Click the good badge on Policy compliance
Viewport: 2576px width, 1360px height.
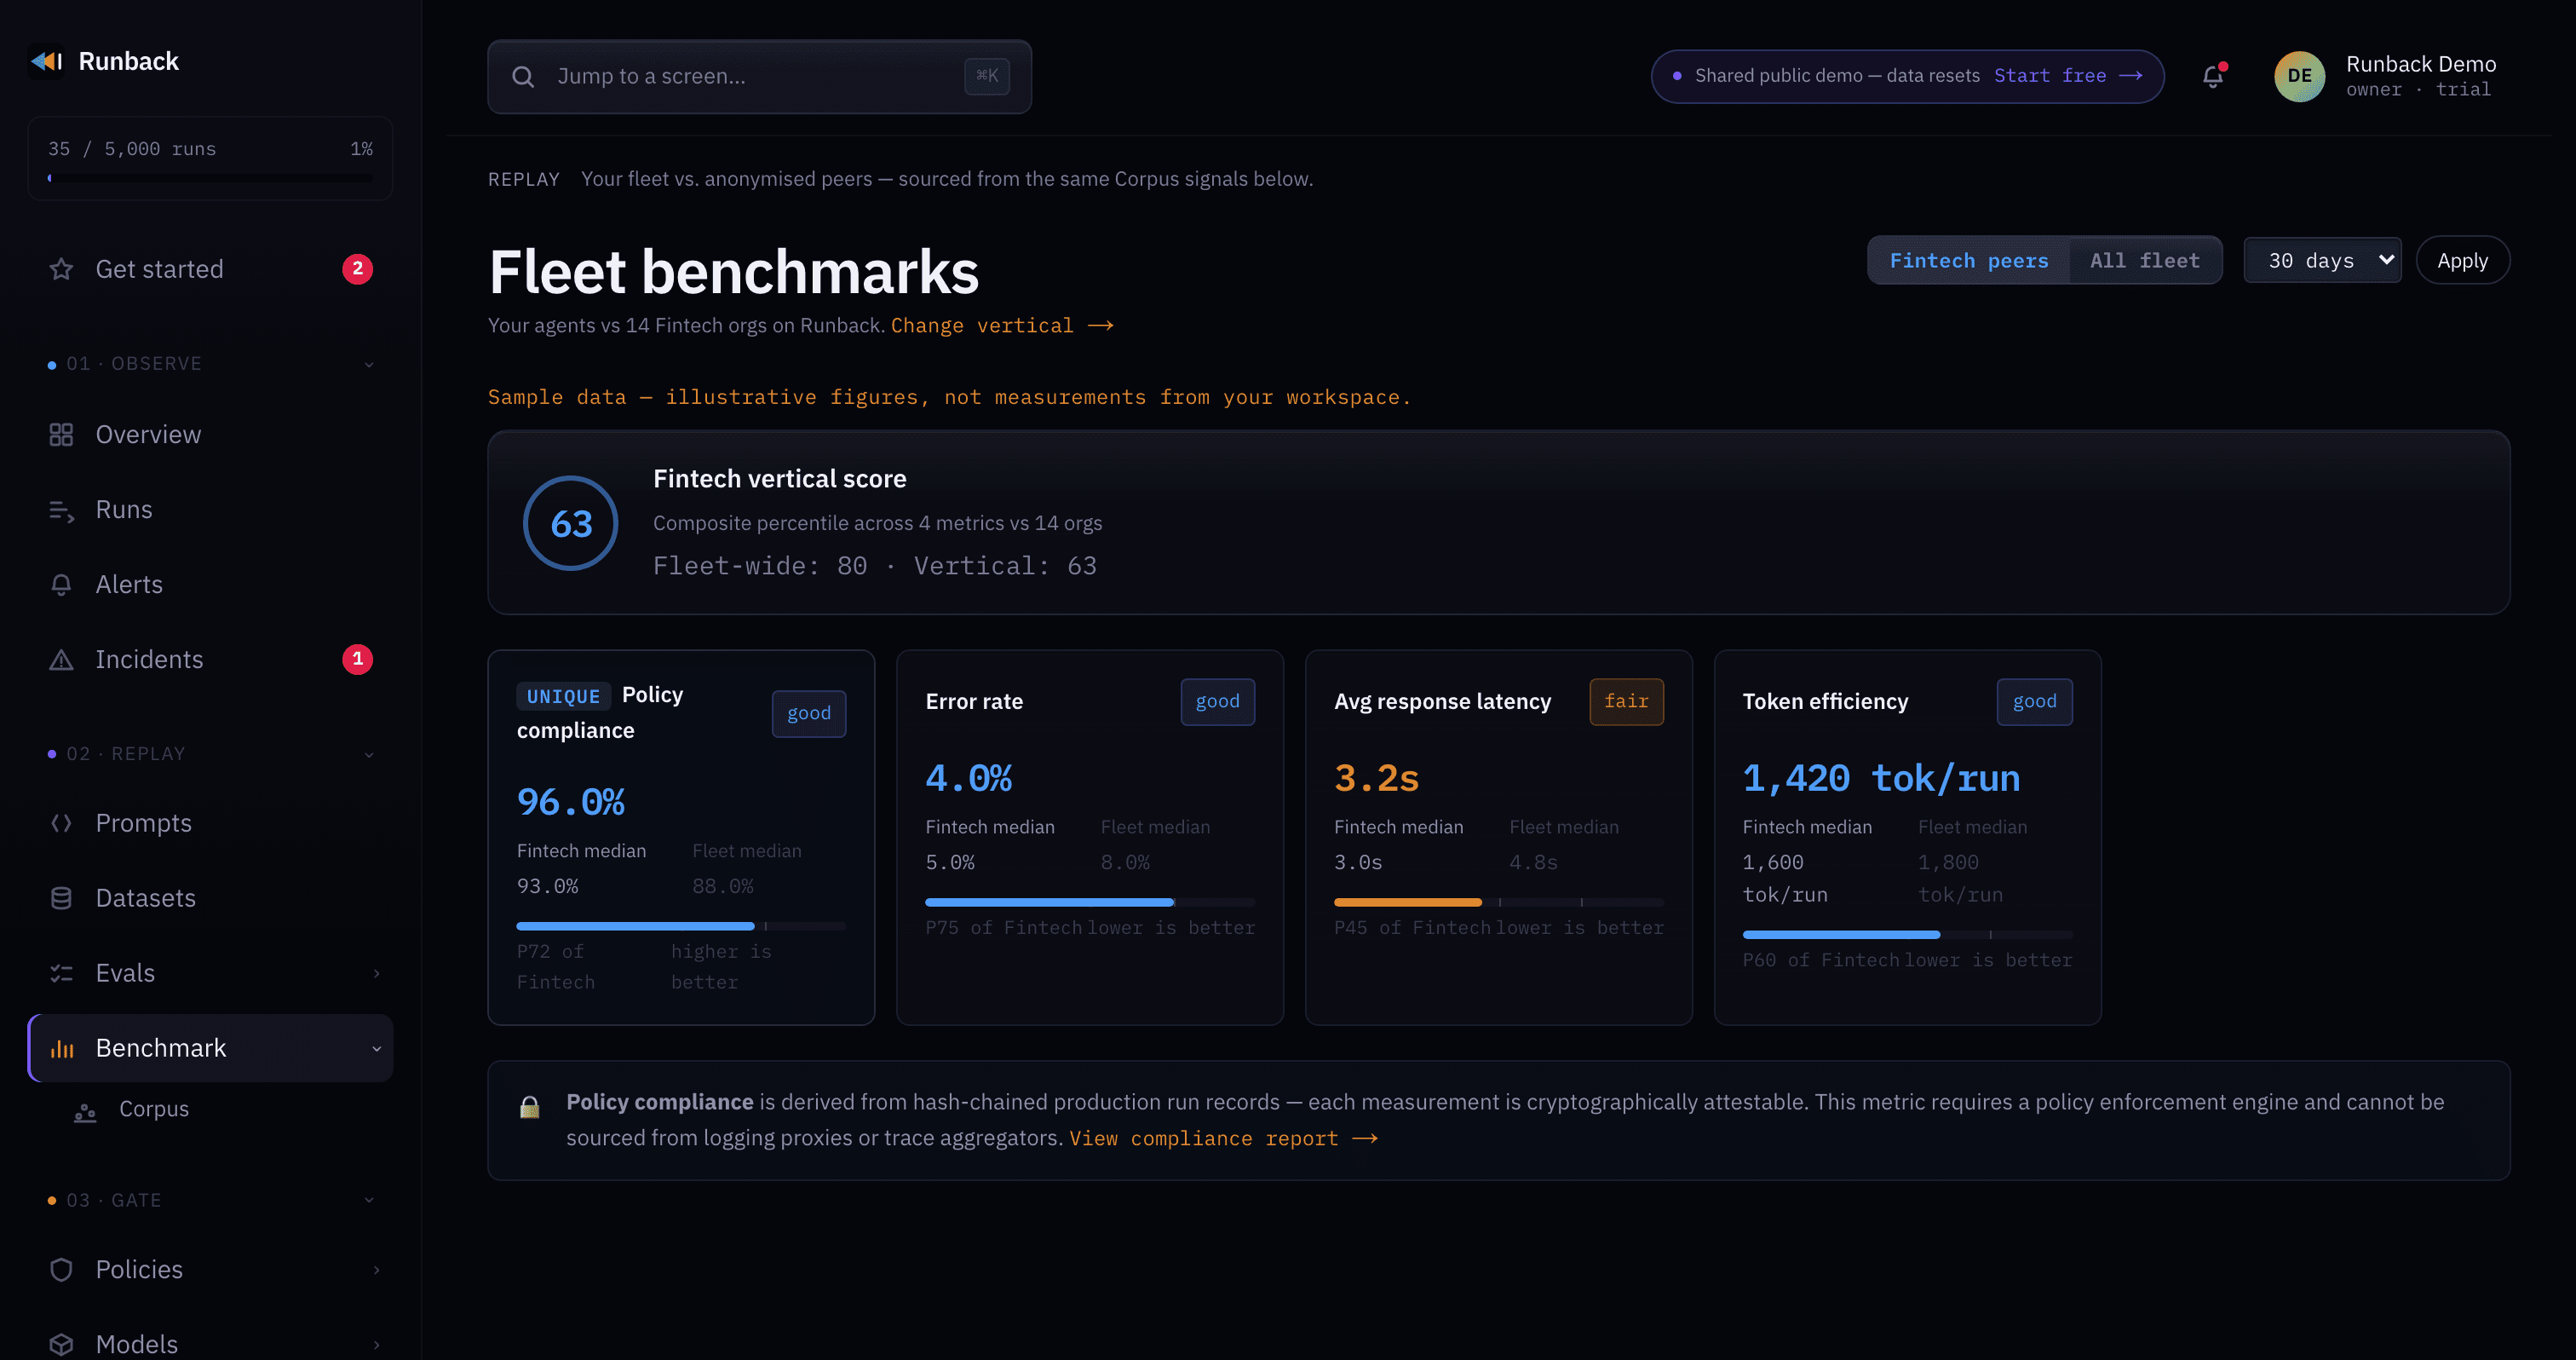pos(808,713)
